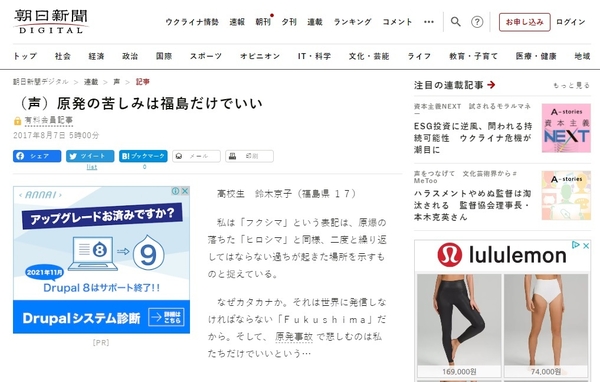Open ESG投資に逆風 article headline
The width and height of the screenshot is (600, 382).
pos(473,138)
